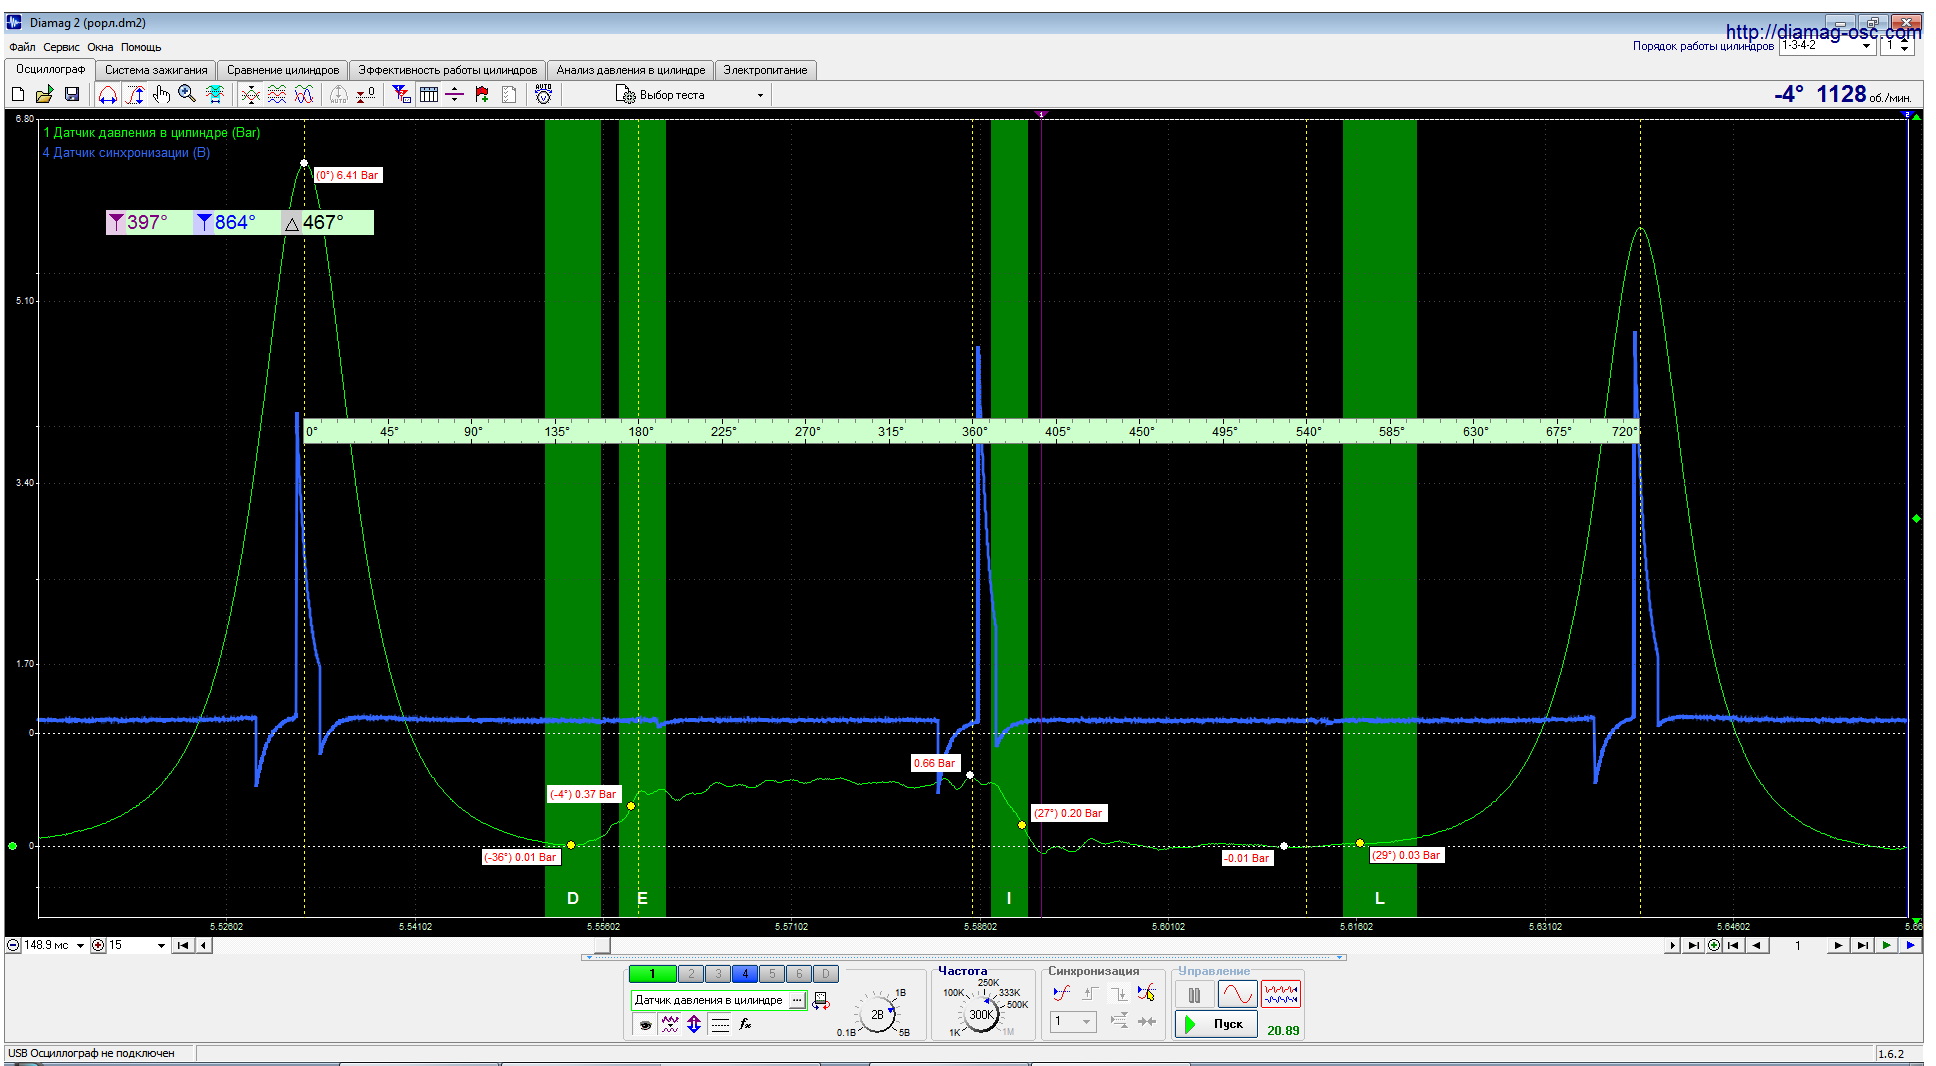Open the Помощь menu
Image resolution: width=1936 pixels, height=1066 pixels.
pos(141,47)
